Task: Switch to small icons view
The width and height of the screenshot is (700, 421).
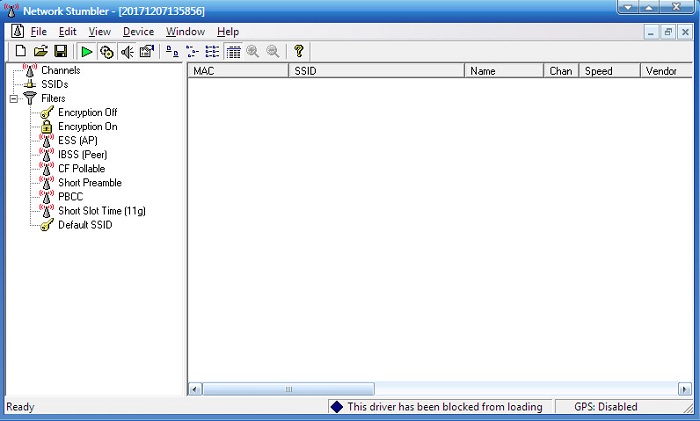Action: coord(192,52)
